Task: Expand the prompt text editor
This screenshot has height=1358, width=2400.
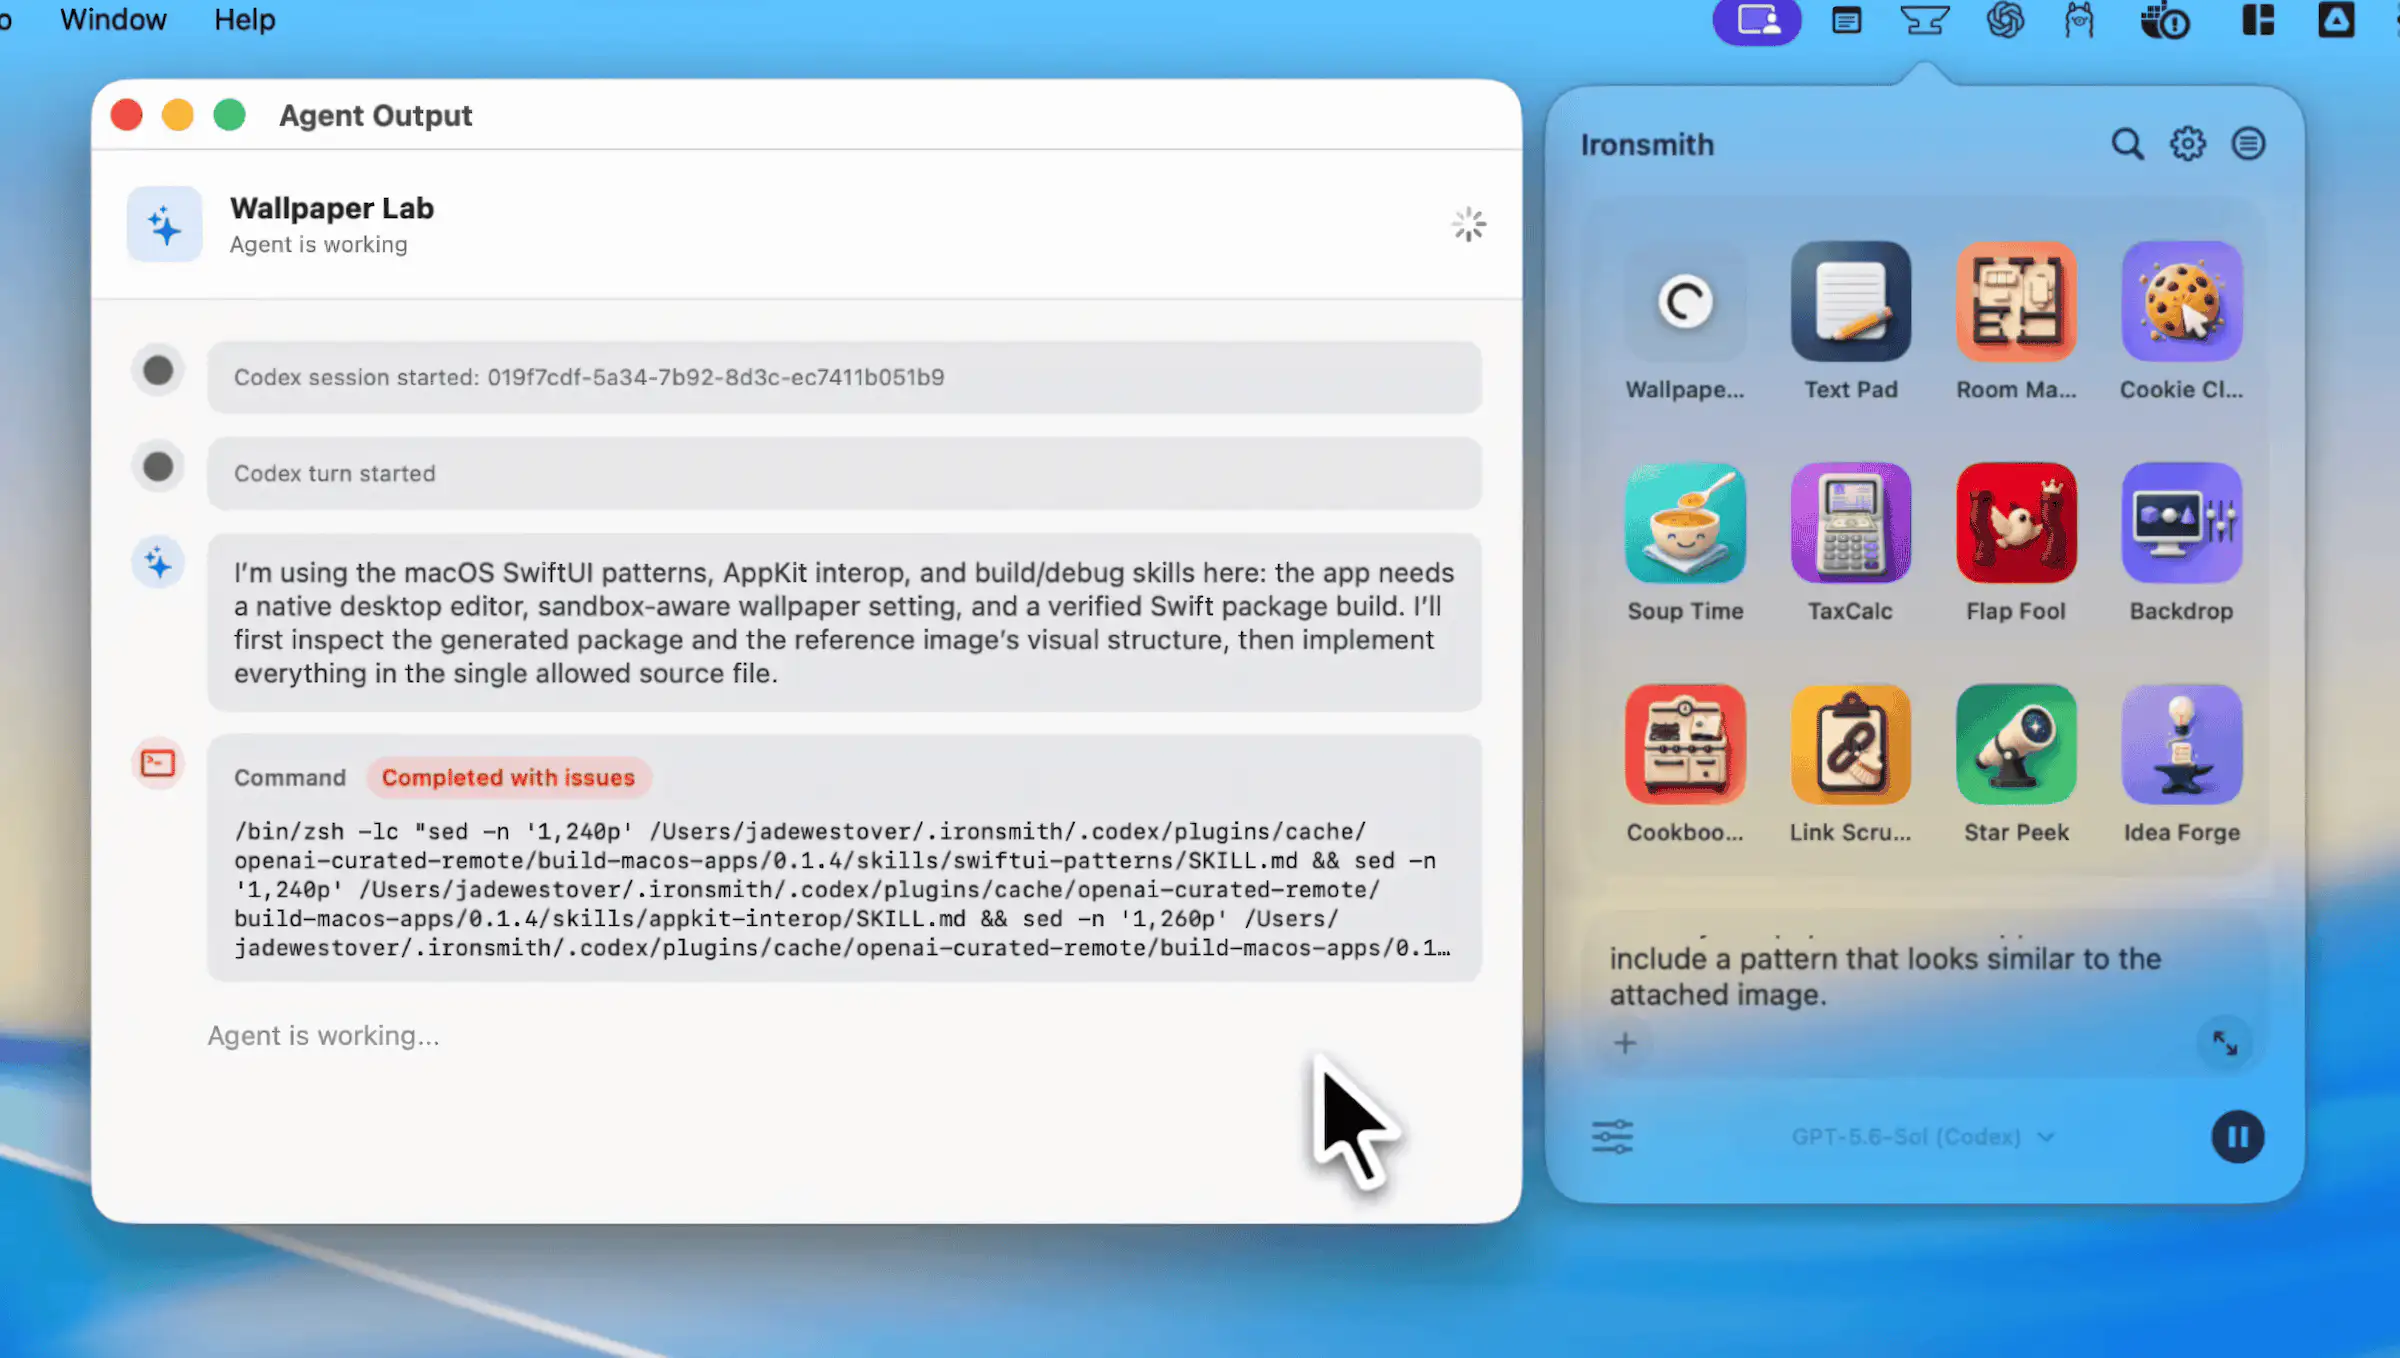Action: click(2225, 1043)
